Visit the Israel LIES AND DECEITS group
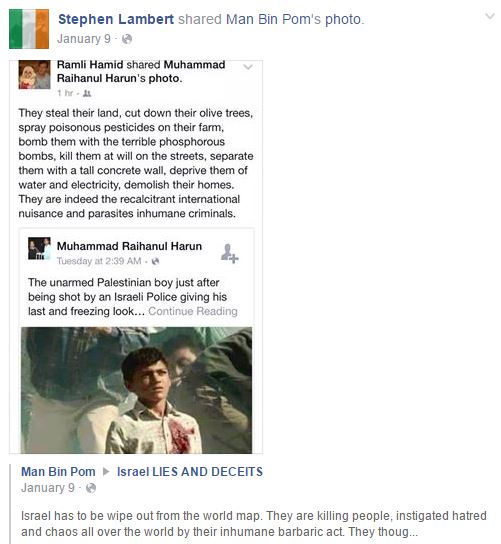The height and width of the screenshot is (544, 501). point(190,471)
